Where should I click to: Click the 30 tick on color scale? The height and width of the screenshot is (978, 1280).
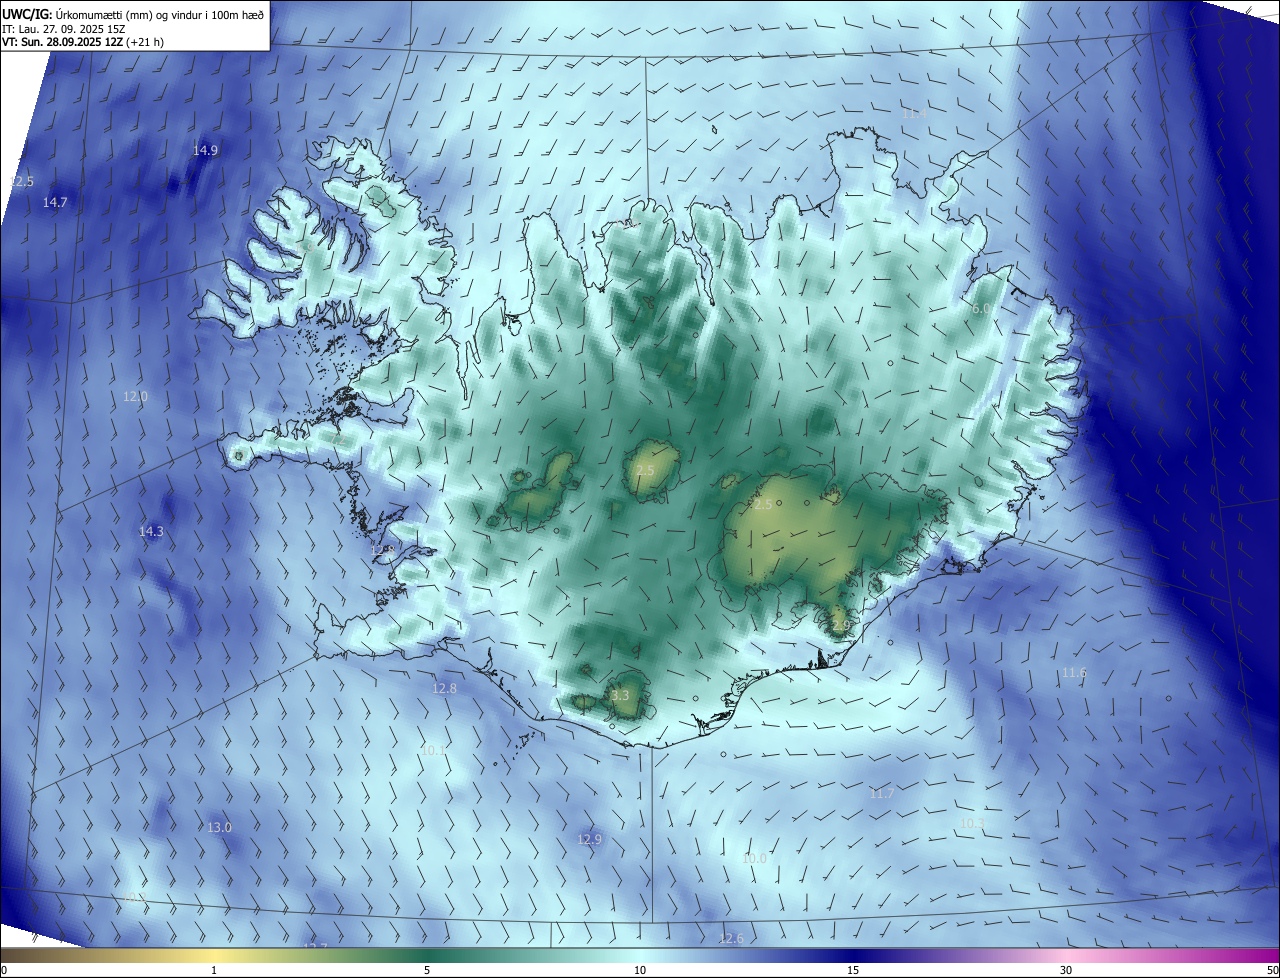click(x=1066, y=970)
